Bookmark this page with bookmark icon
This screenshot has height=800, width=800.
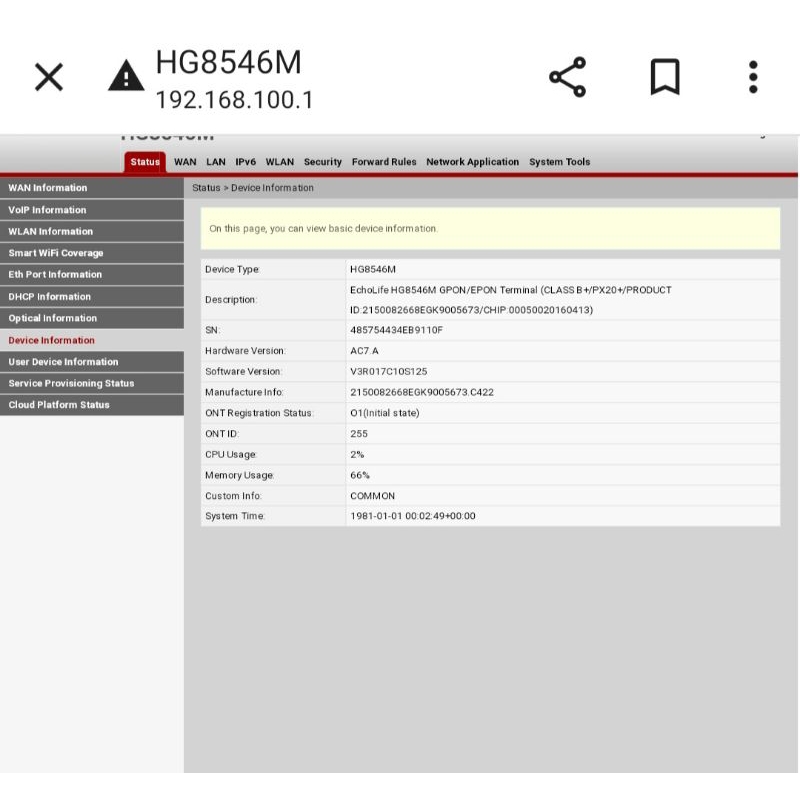point(665,77)
